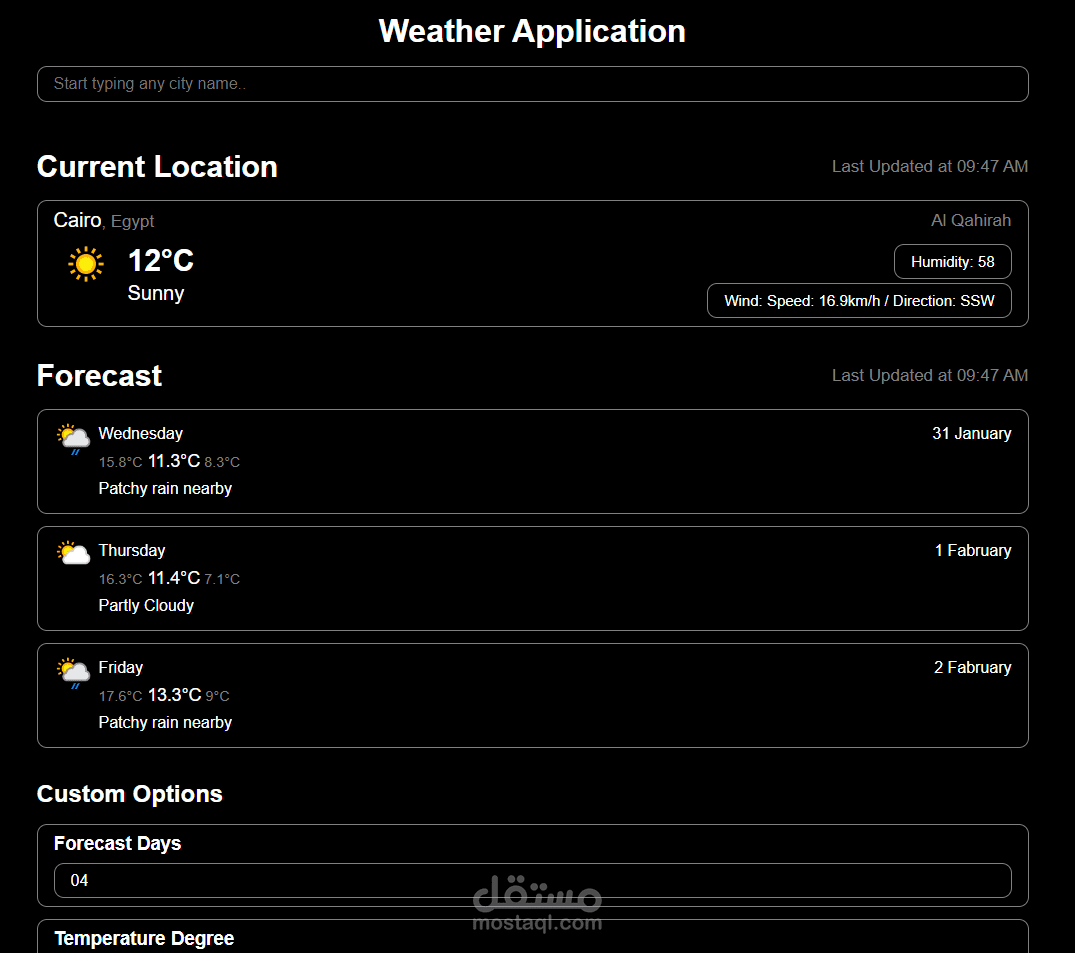The width and height of the screenshot is (1075, 953).
Task: Select the Wednesday forecast card
Action: (532, 461)
